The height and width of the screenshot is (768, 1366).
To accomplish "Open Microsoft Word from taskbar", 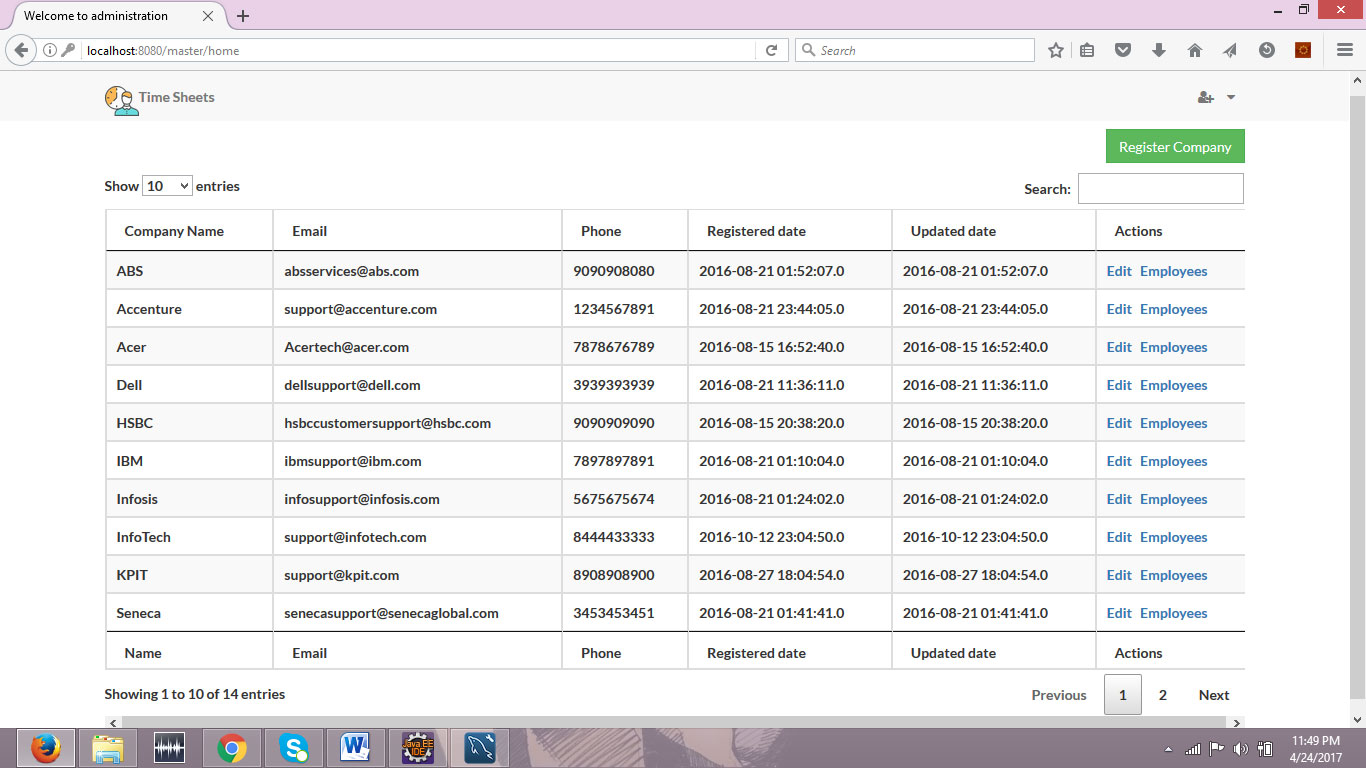I will (x=356, y=748).
